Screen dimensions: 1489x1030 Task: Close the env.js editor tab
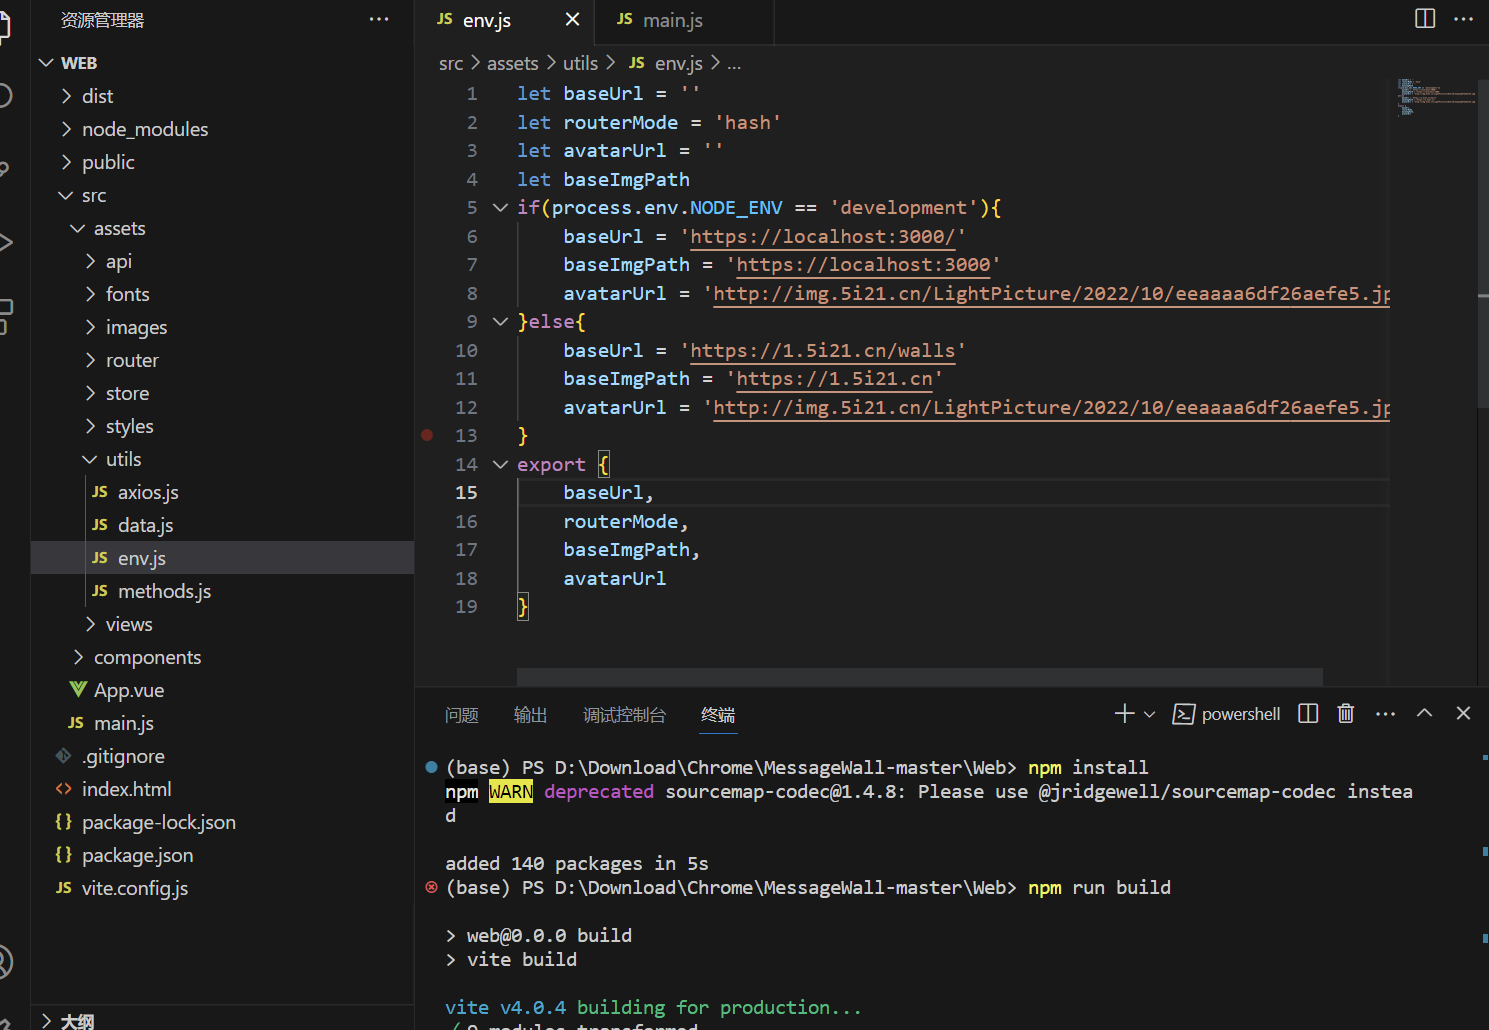coord(572,20)
